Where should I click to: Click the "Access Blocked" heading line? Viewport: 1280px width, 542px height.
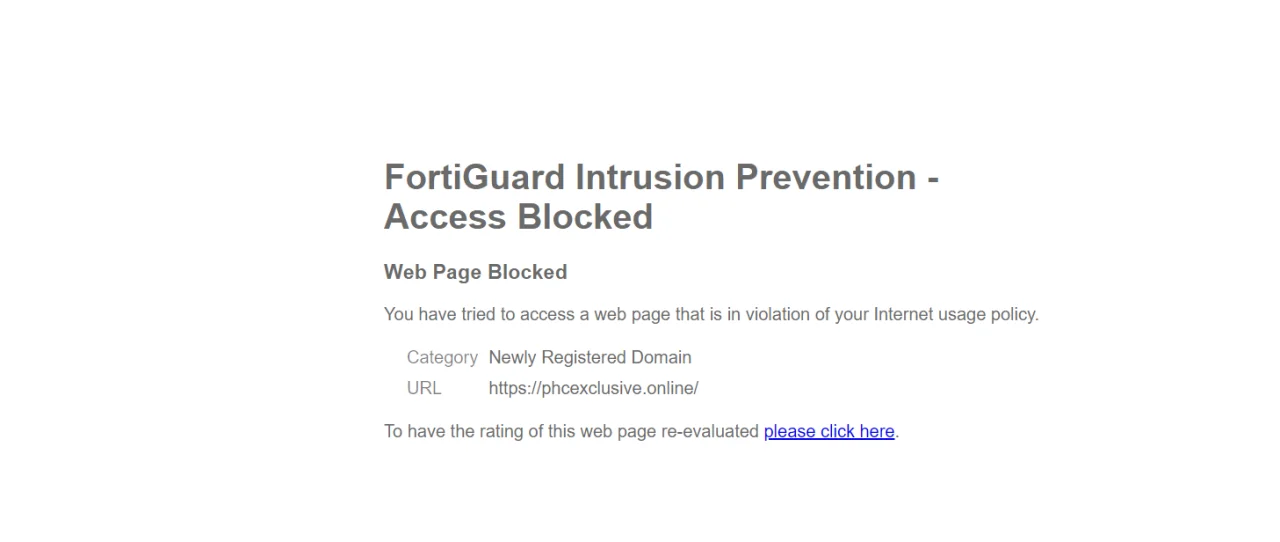coord(518,216)
